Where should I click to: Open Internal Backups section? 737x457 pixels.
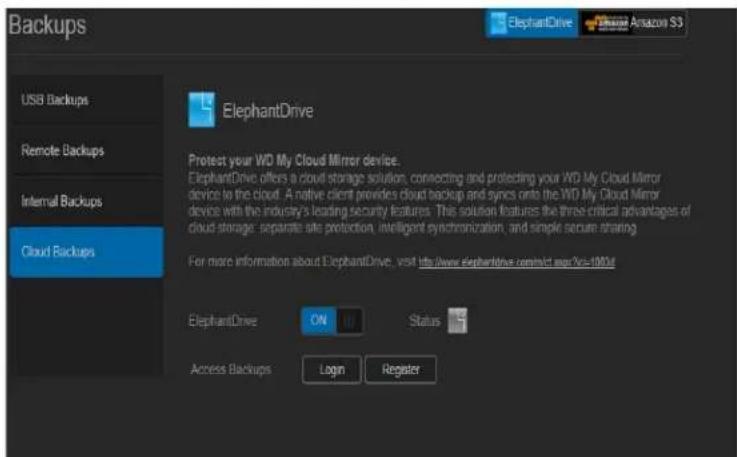[86, 201]
